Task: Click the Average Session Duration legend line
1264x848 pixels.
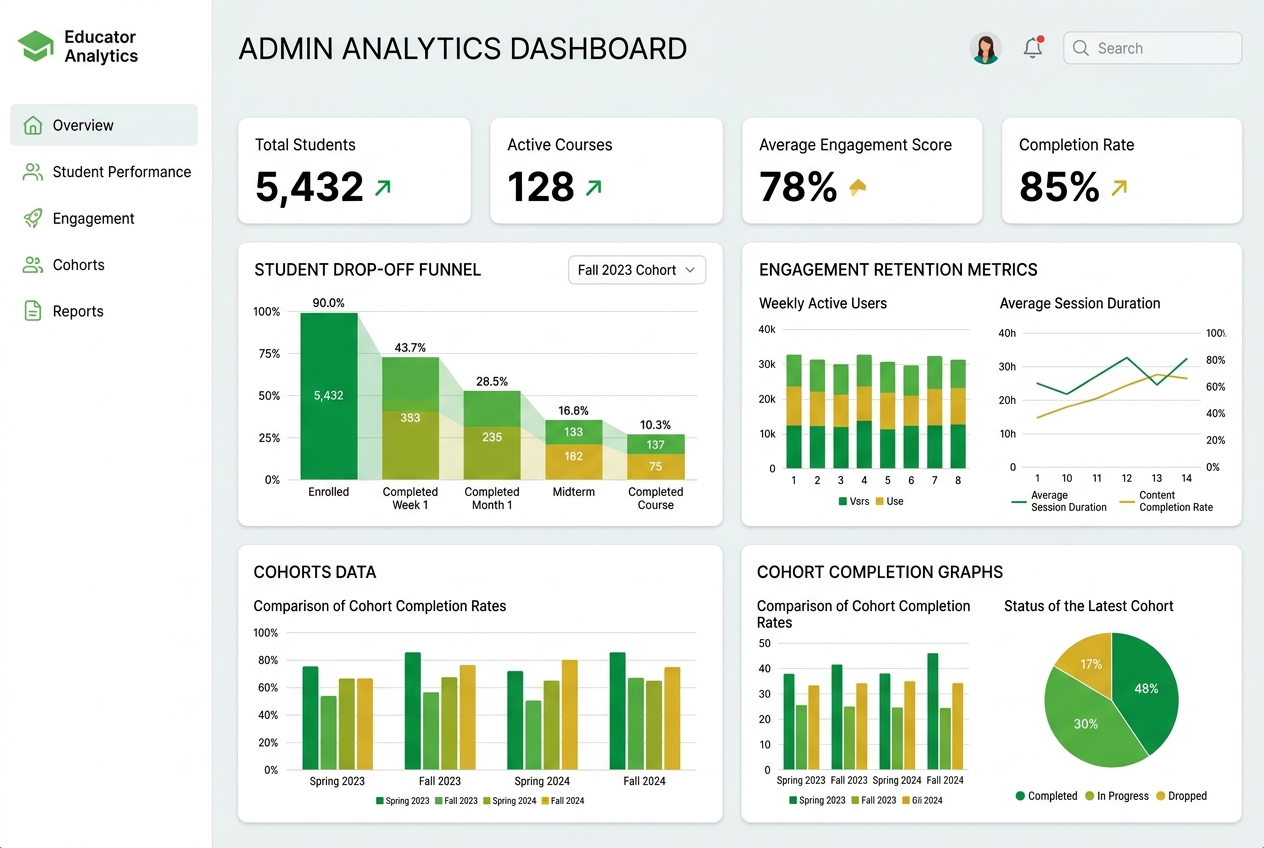Action: [1020, 501]
